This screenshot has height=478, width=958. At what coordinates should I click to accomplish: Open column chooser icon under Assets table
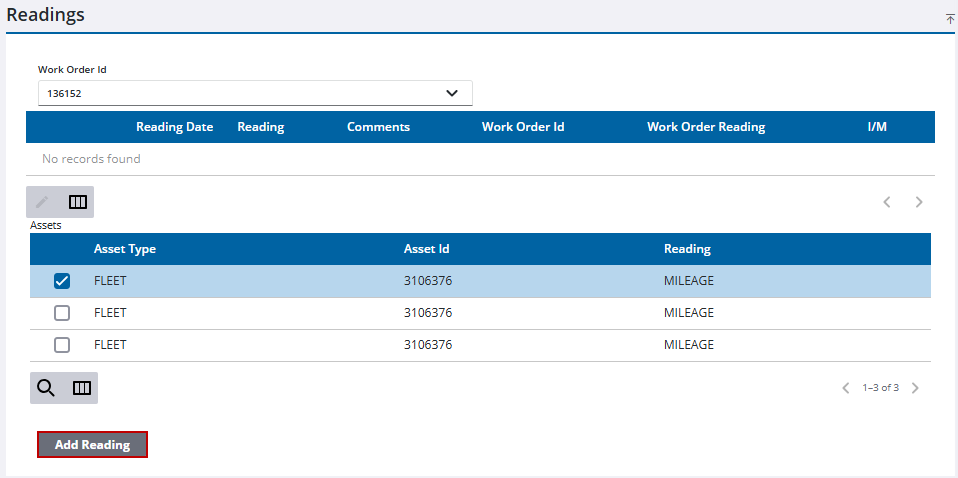point(82,388)
